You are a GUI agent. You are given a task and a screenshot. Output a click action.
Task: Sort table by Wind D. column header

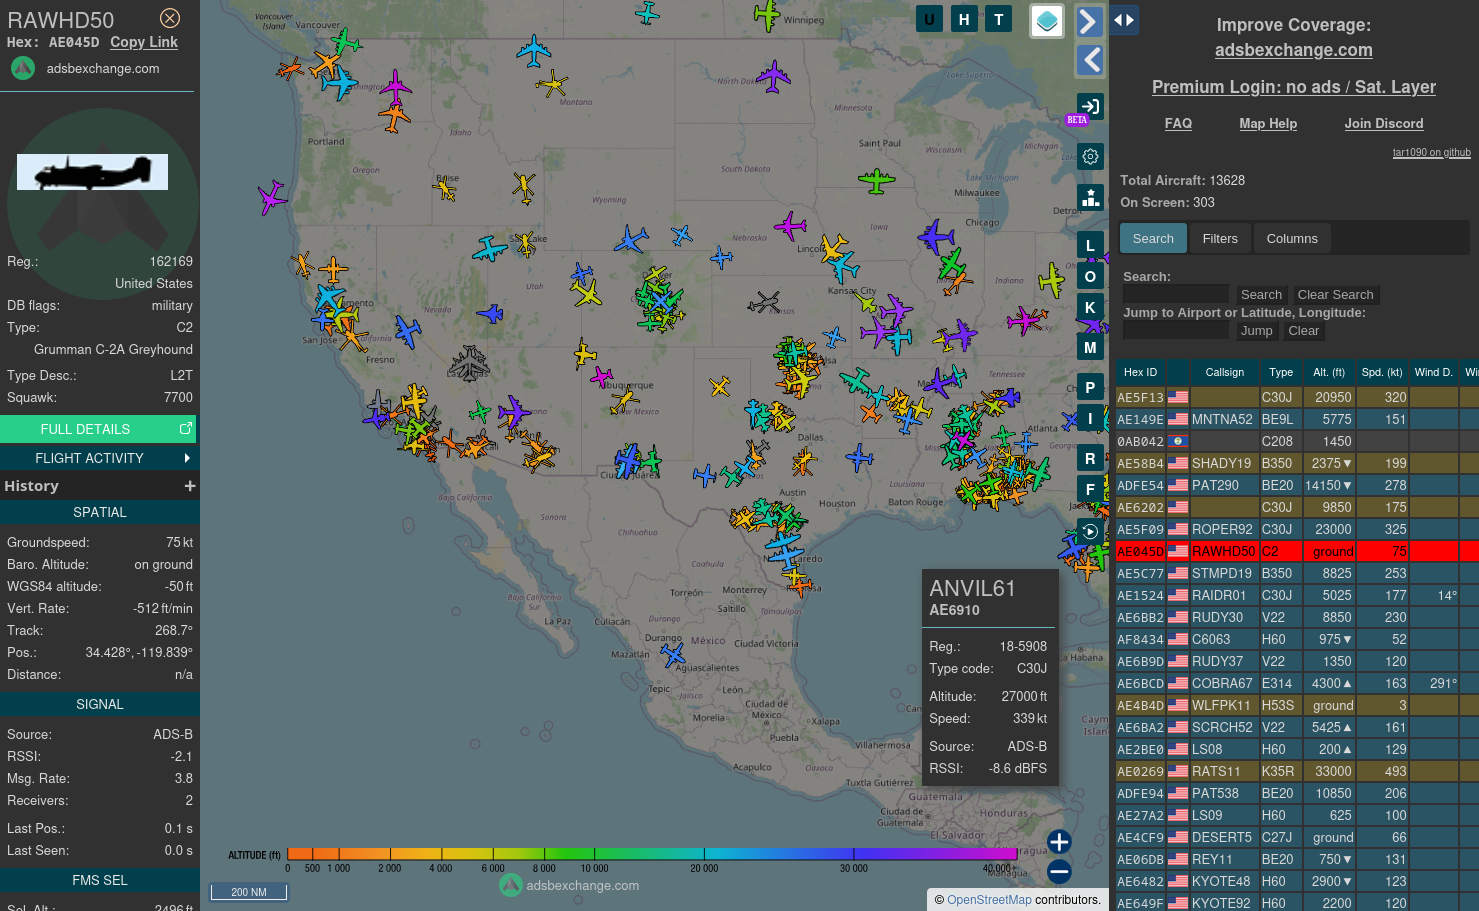pos(1433,372)
